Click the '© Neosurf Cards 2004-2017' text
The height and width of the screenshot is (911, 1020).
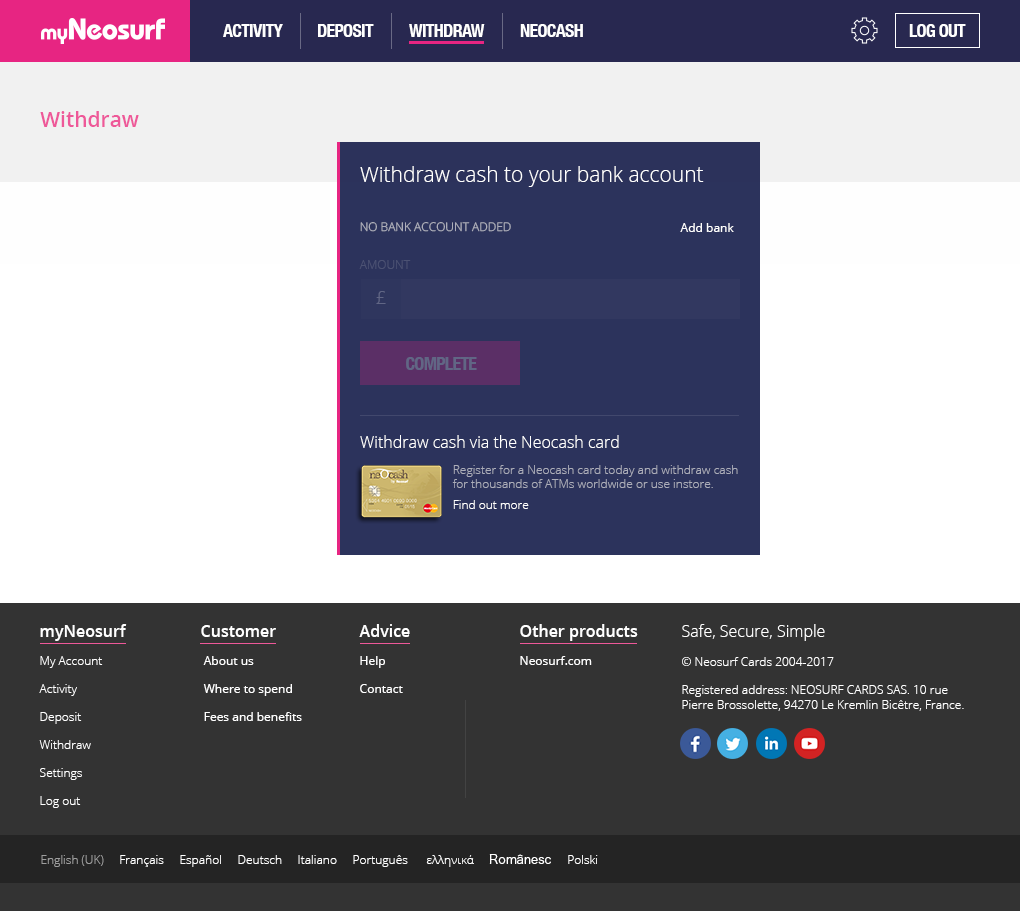tap(757, 662)
